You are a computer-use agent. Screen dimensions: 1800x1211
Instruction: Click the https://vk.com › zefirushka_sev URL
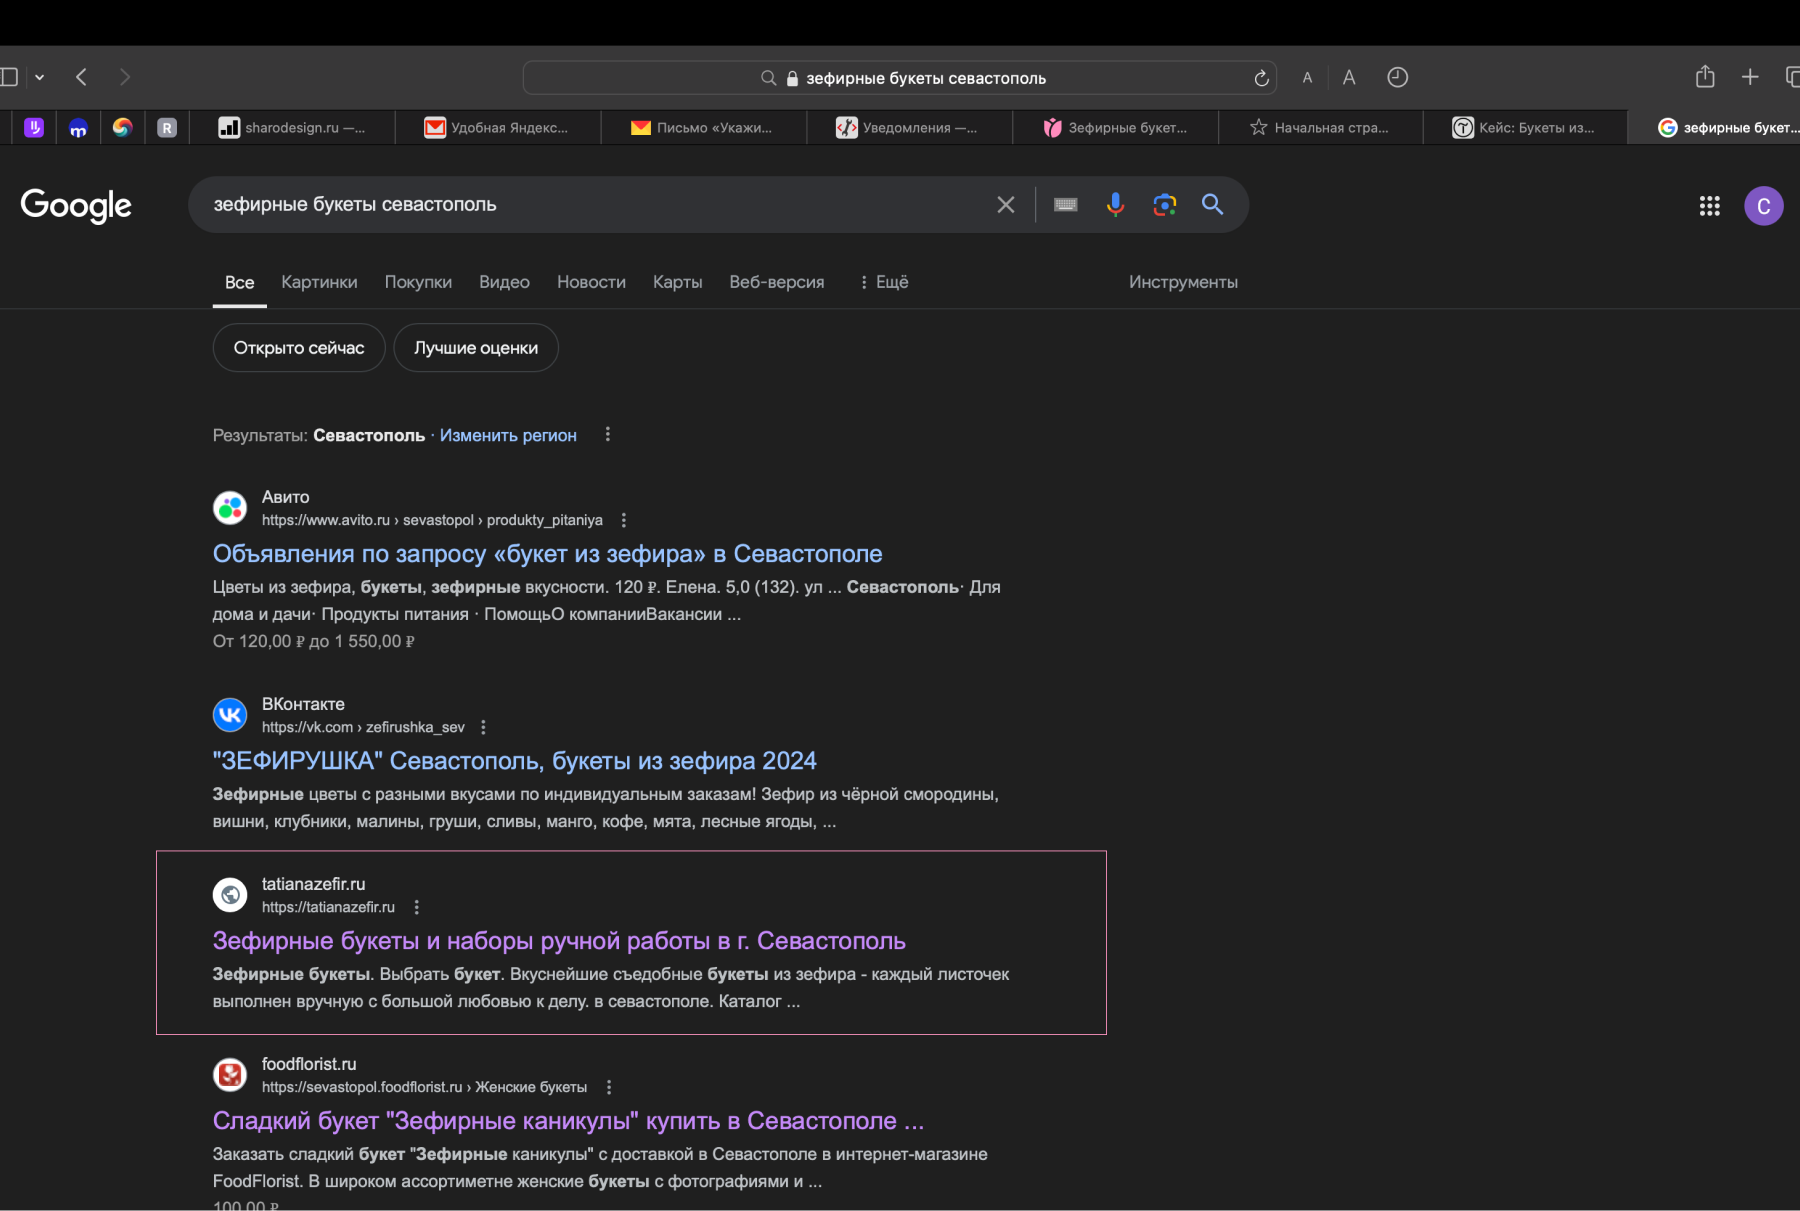click(363, 727)
